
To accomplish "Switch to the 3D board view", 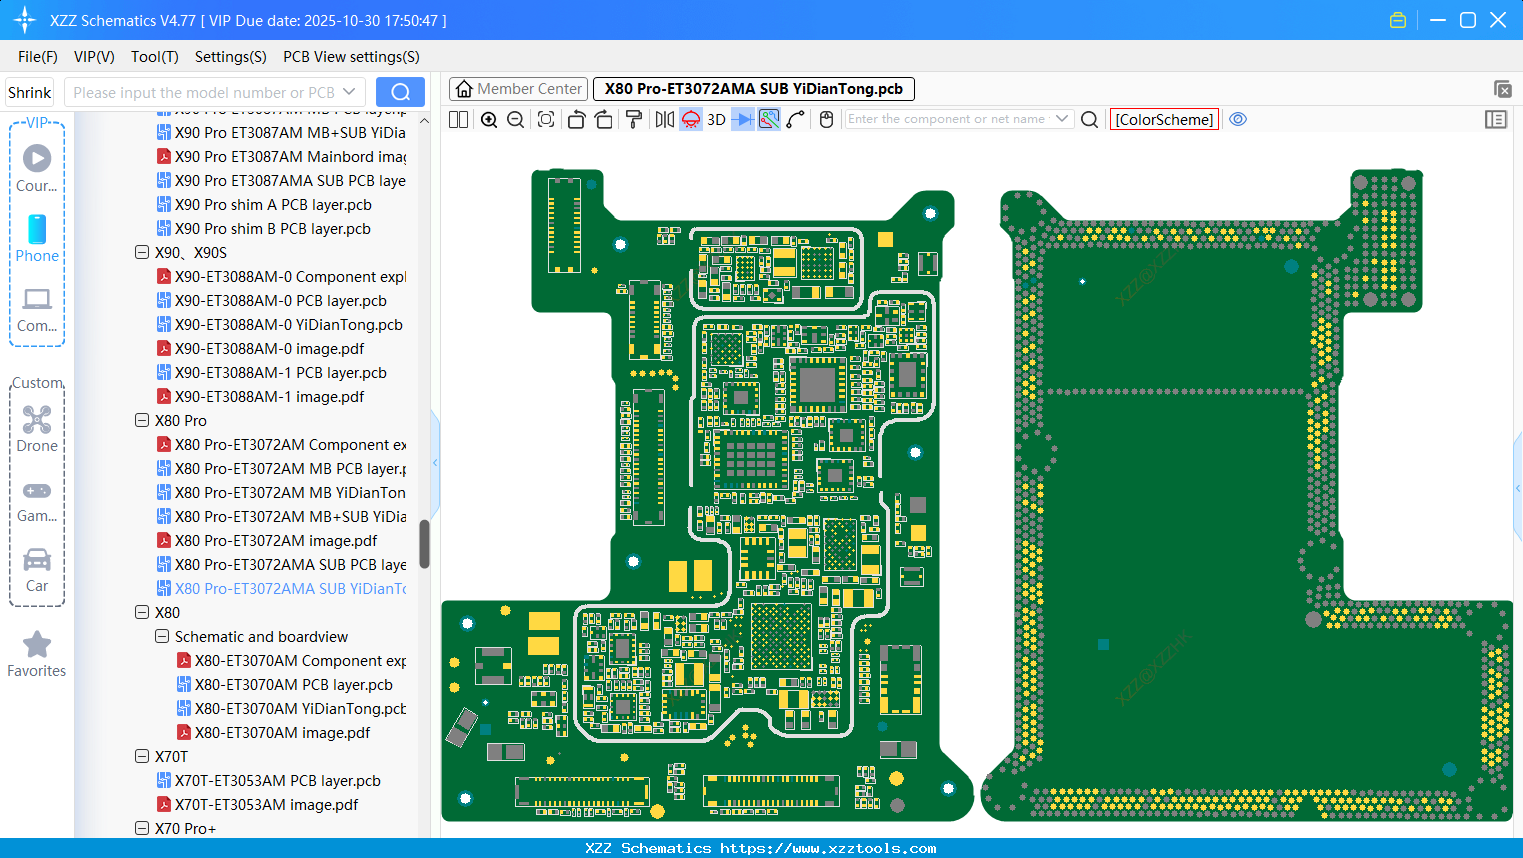I will 716,119.
